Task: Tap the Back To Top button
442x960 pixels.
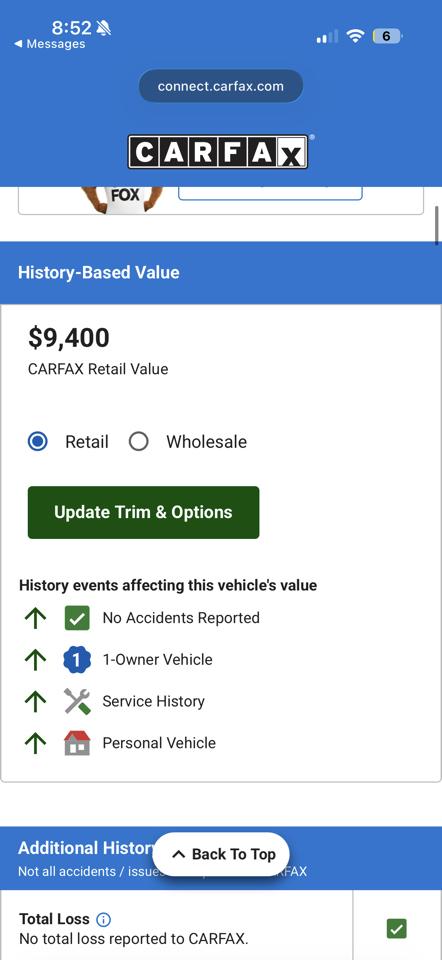Action: pyautogui.click(x=221, y=854)
